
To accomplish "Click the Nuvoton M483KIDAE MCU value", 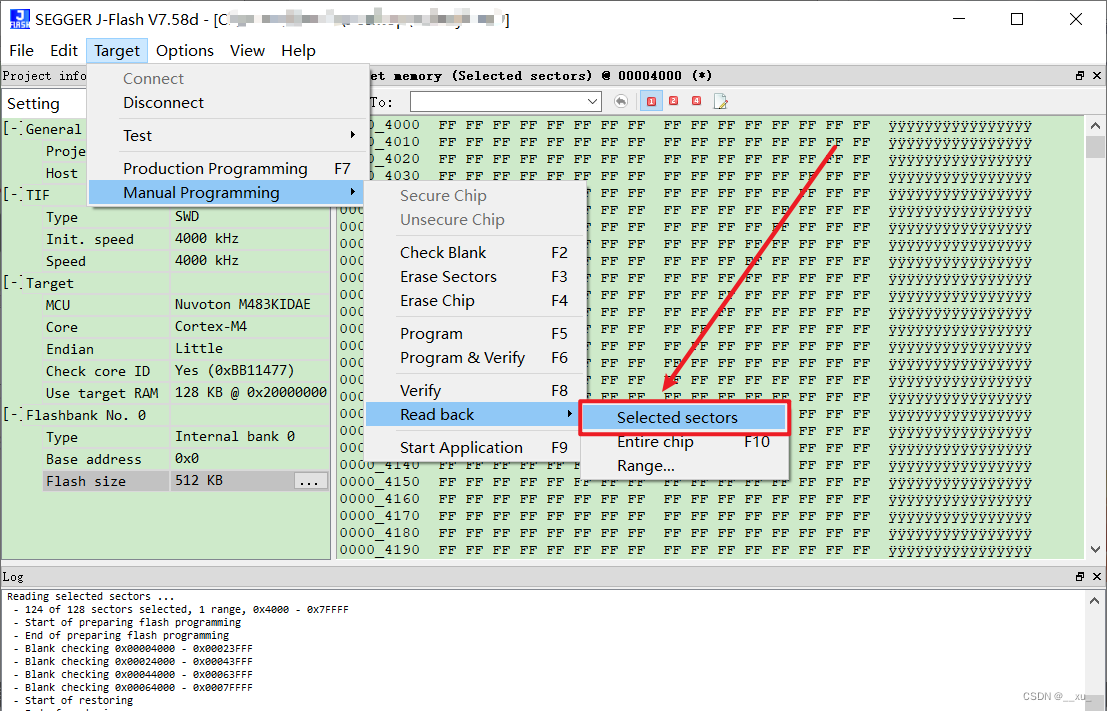I will point(243,304).
